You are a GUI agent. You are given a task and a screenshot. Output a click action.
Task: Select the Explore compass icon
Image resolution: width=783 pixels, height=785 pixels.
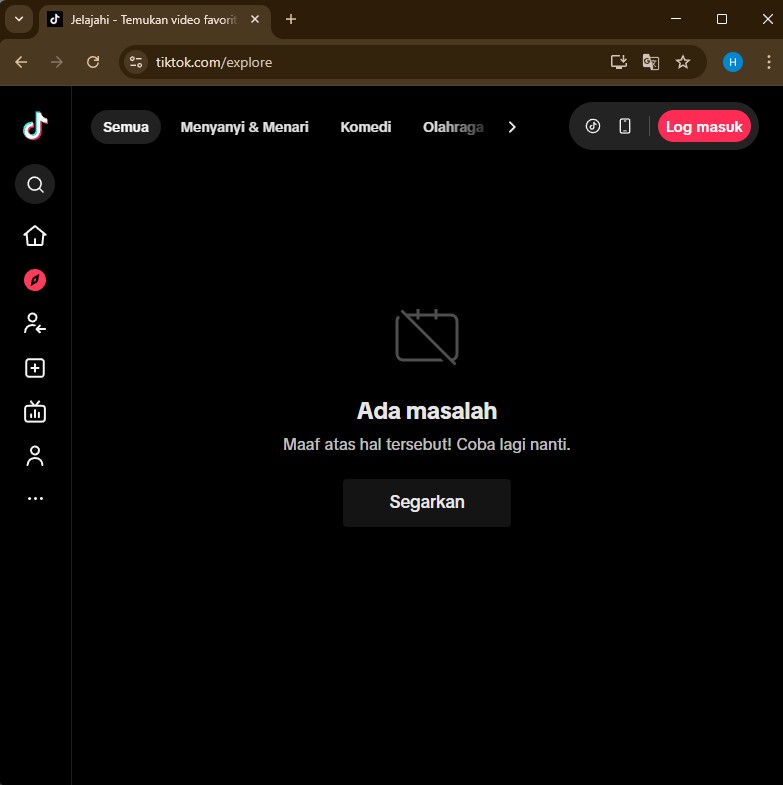coord(35,280)
